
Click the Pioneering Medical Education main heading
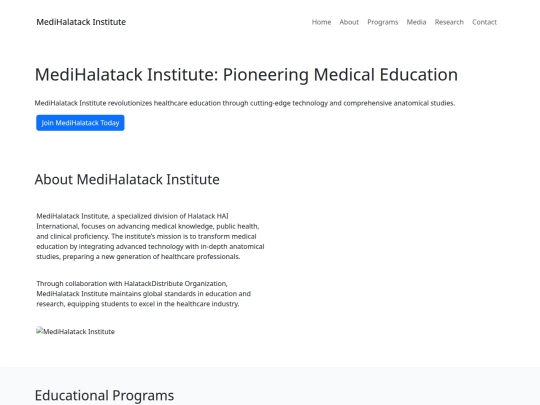coord(246,75)
